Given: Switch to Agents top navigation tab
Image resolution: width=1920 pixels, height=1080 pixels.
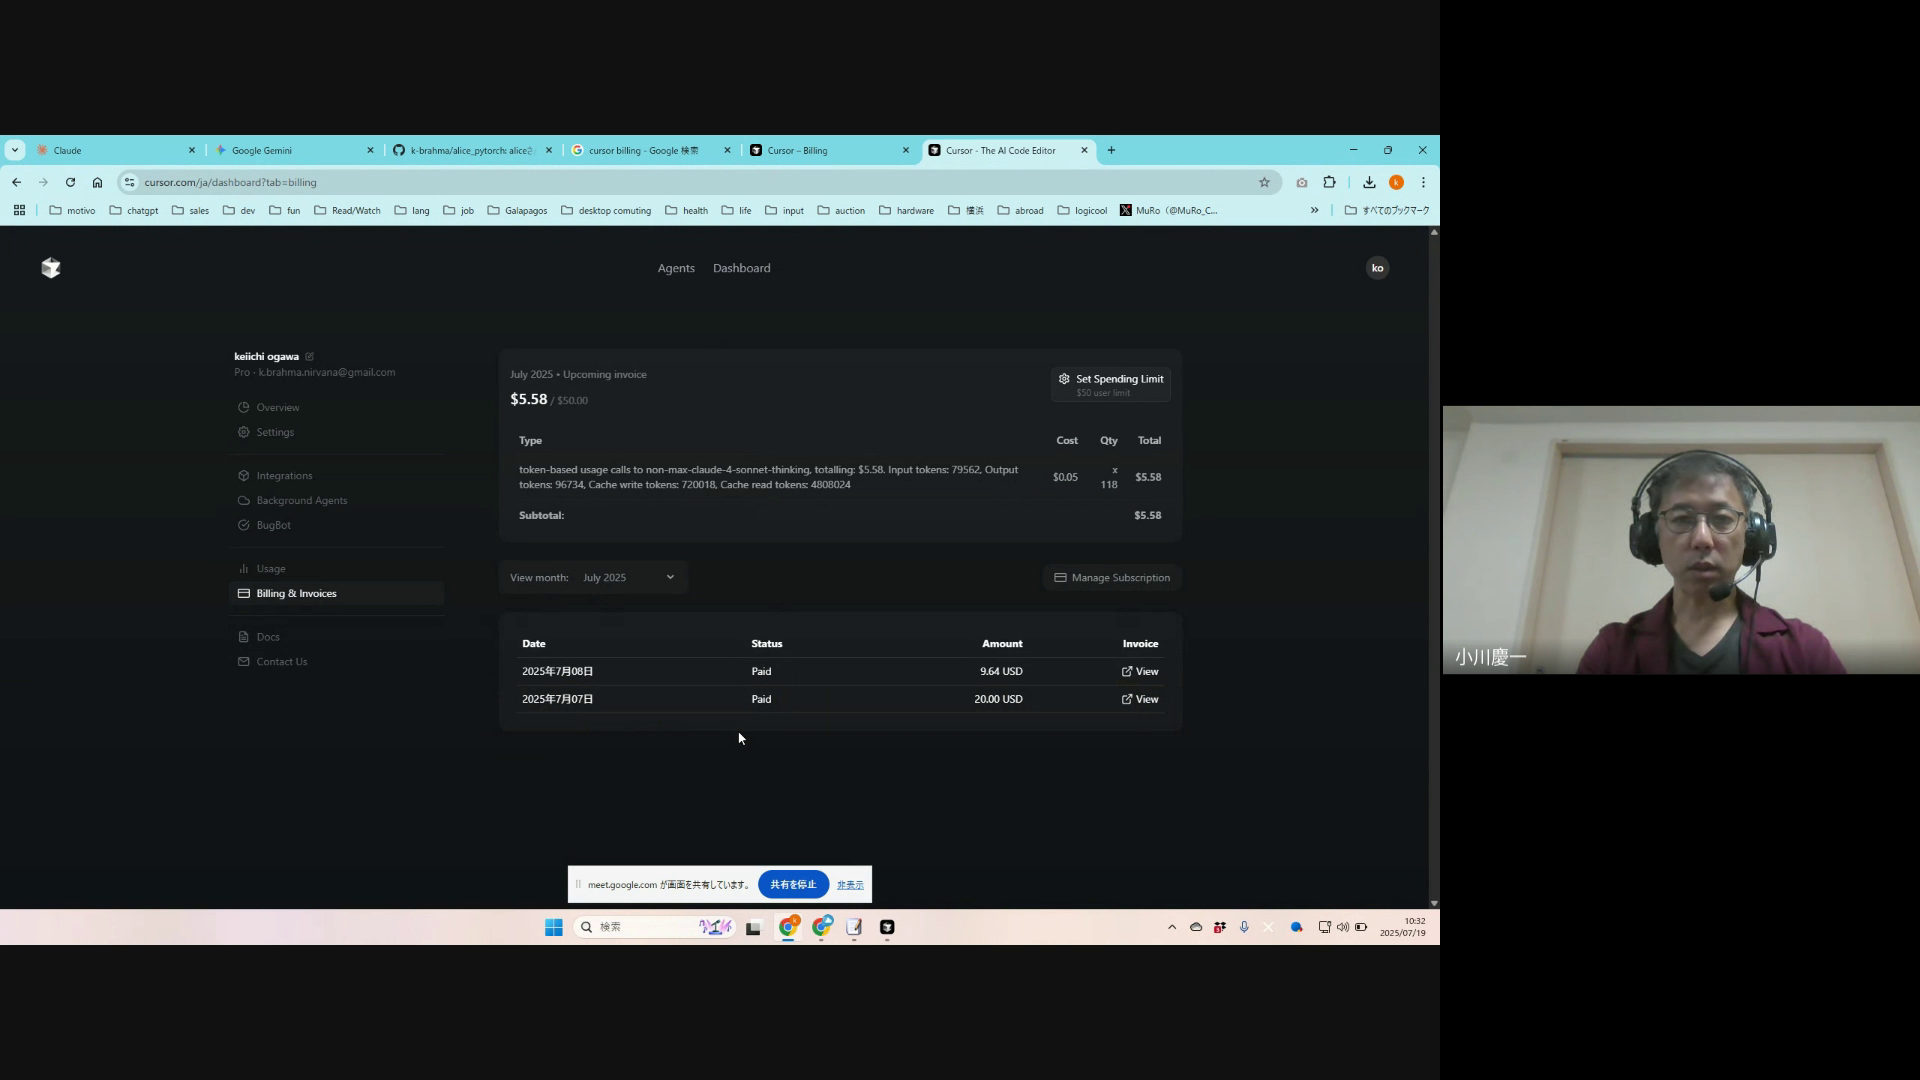Looking at the screenshot, I should [676, 268].
